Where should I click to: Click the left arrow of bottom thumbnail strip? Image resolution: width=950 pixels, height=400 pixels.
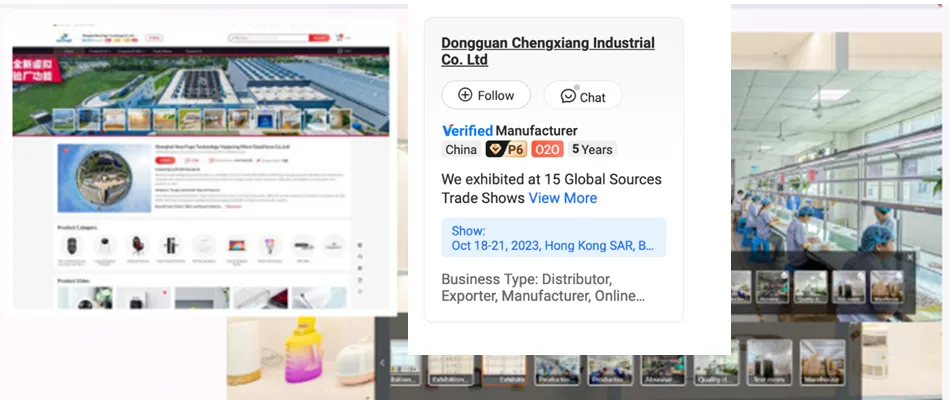coord(382,362)
